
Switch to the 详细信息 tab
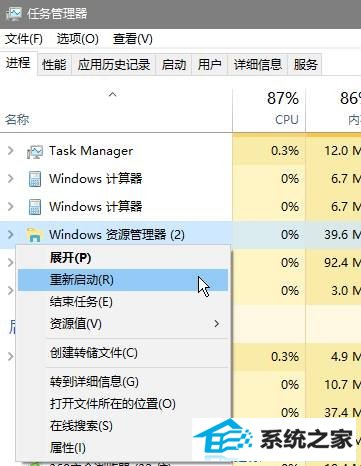pos(258,64)
